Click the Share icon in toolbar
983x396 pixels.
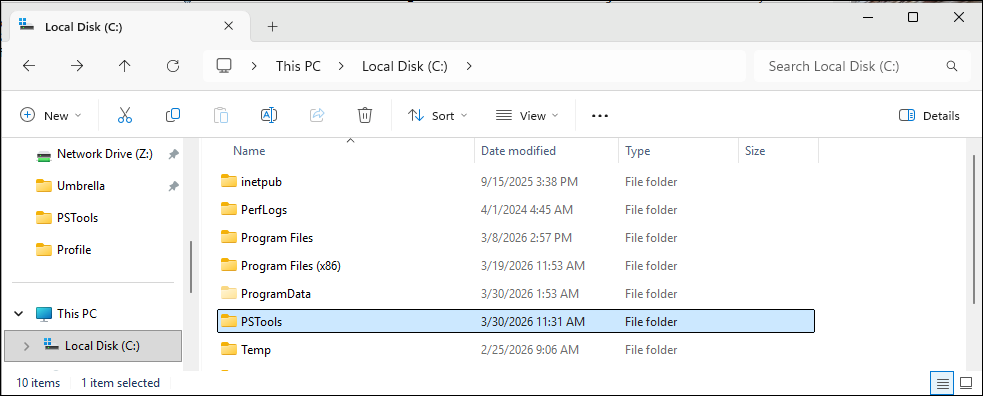coord(317,115)
